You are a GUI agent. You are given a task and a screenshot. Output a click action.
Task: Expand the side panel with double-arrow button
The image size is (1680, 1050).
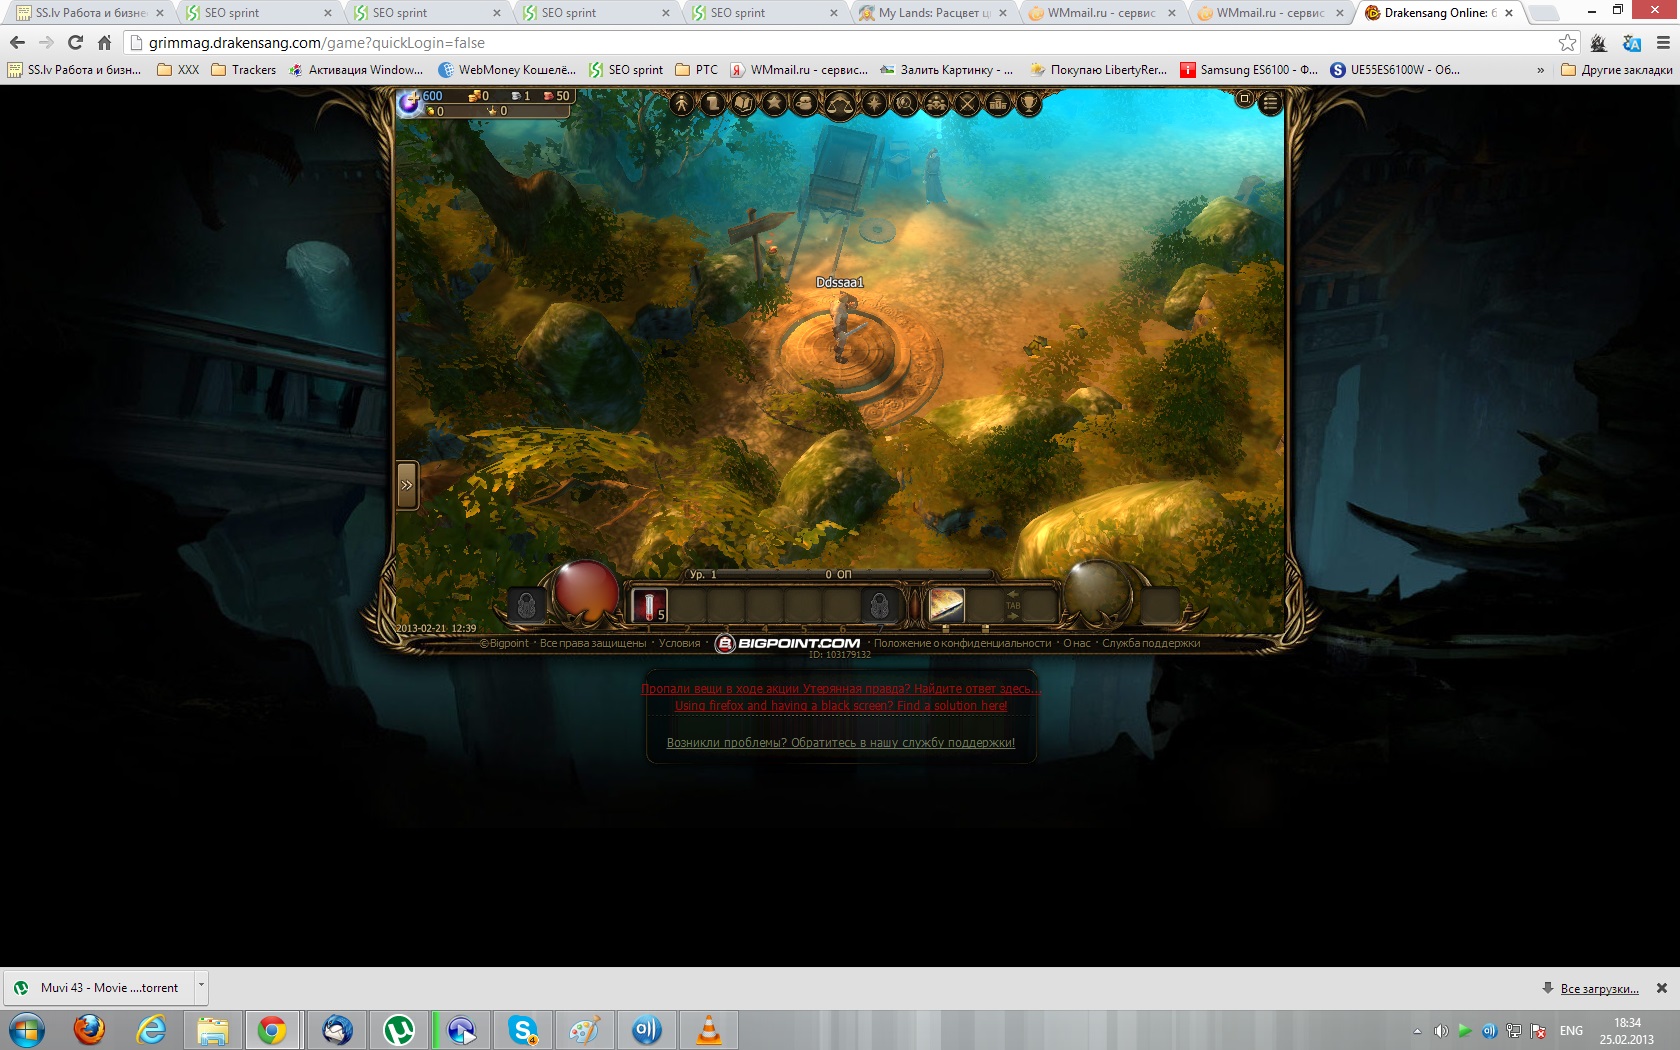click(407, 485)
